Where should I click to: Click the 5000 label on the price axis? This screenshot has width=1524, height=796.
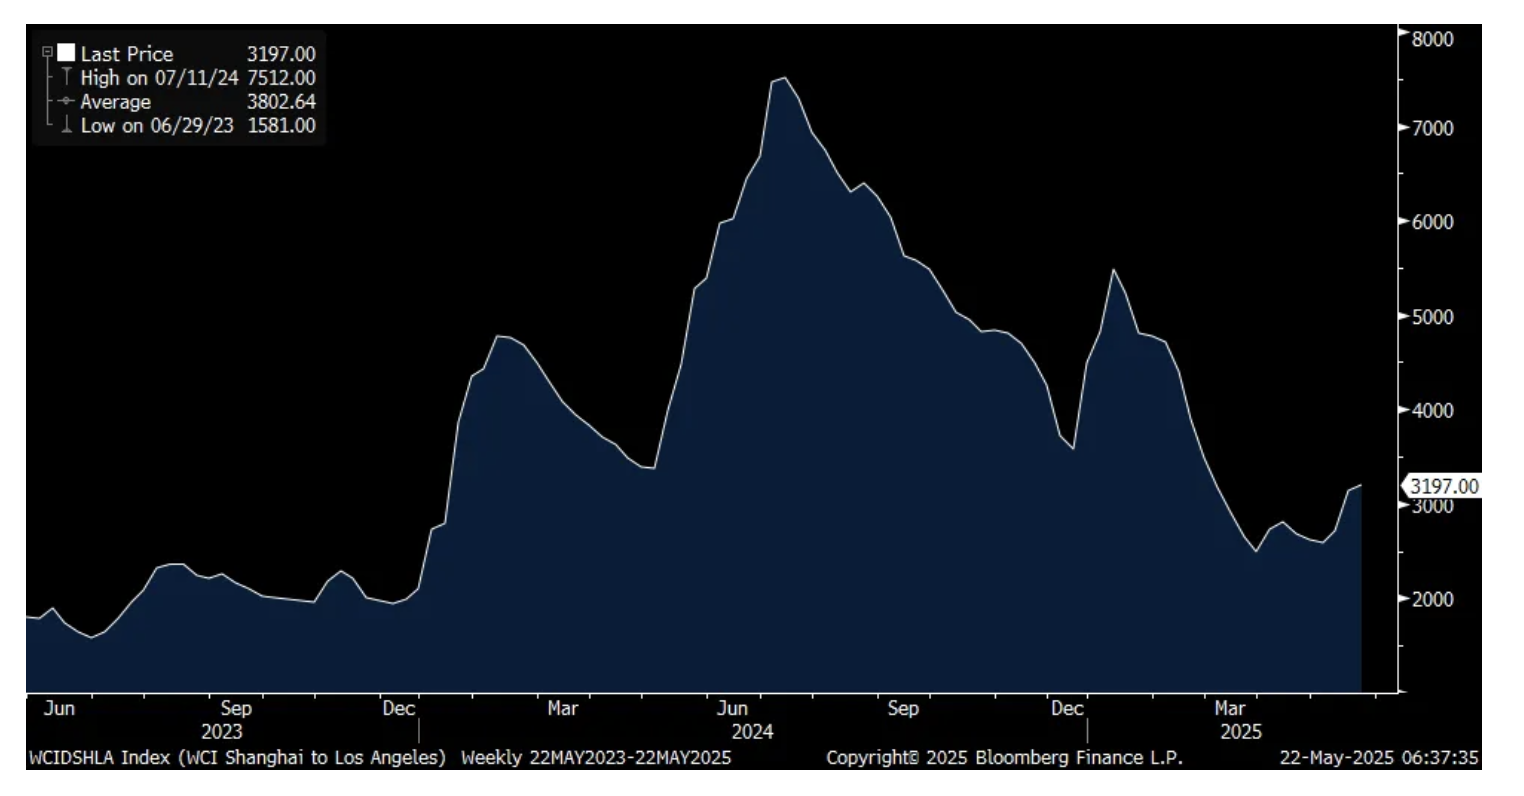pos(1432,317)
